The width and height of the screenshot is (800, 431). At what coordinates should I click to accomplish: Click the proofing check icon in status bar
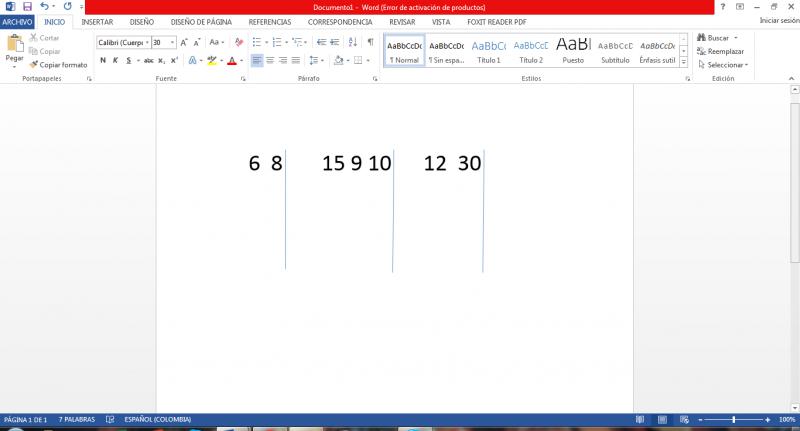[x=110, y=419]
